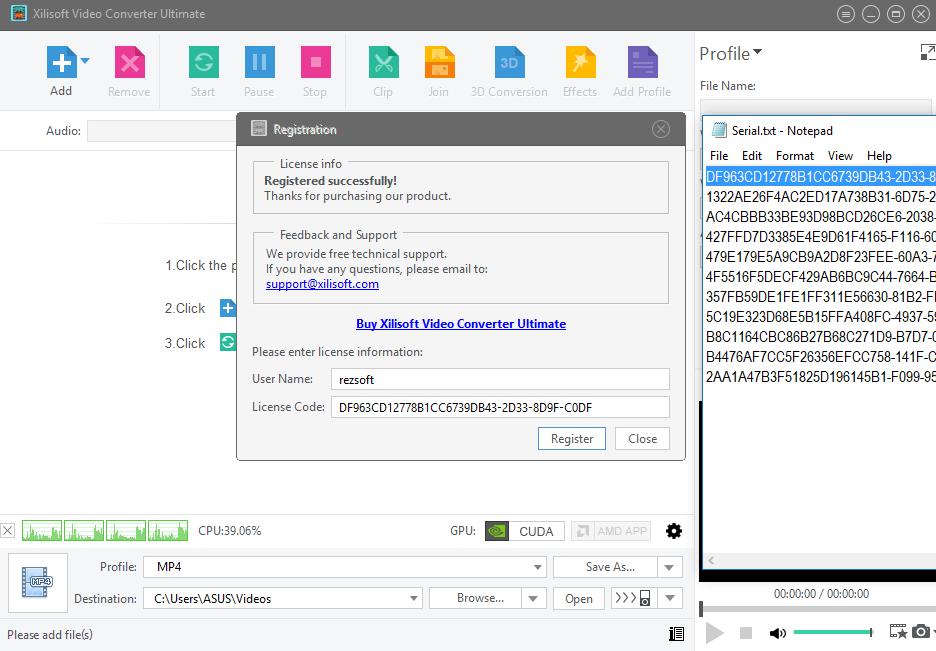The height and width of the screenshot is (651, 936).
Task: Open the Xilisoft main menu icon in title bar
Action: point(846,14)
